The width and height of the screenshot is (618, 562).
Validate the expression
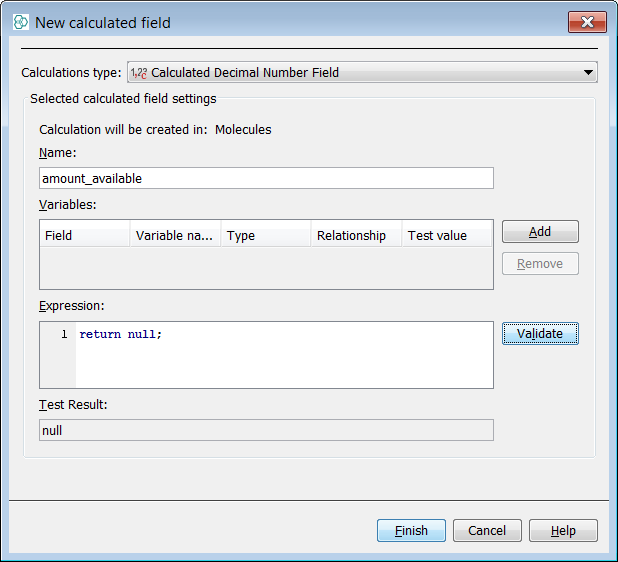click(540, 334)
